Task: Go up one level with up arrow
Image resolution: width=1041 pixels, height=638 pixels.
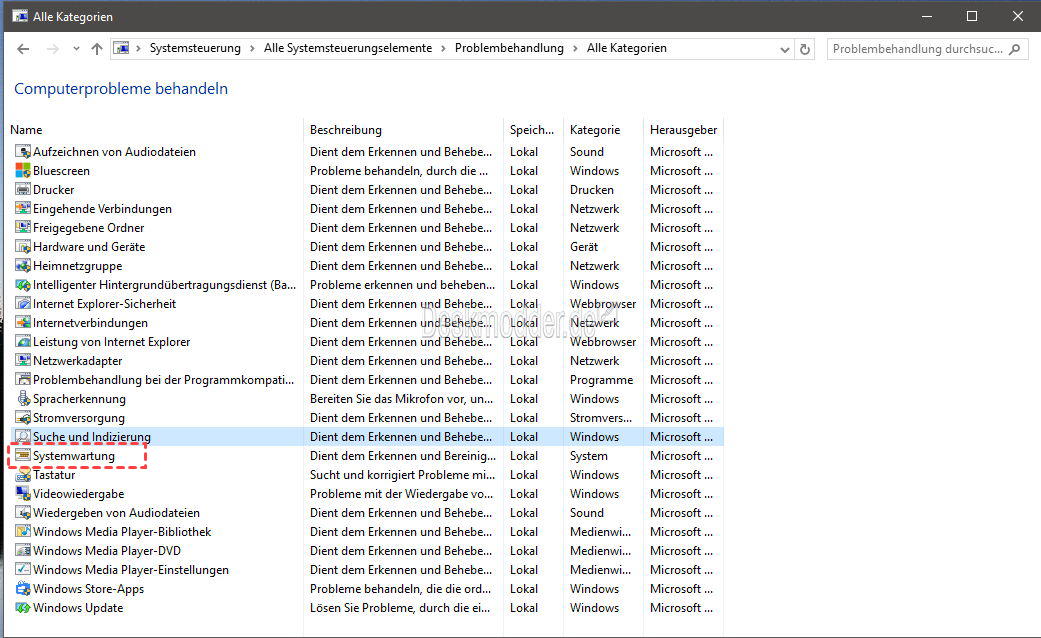Action: click(x=97, y=49)
